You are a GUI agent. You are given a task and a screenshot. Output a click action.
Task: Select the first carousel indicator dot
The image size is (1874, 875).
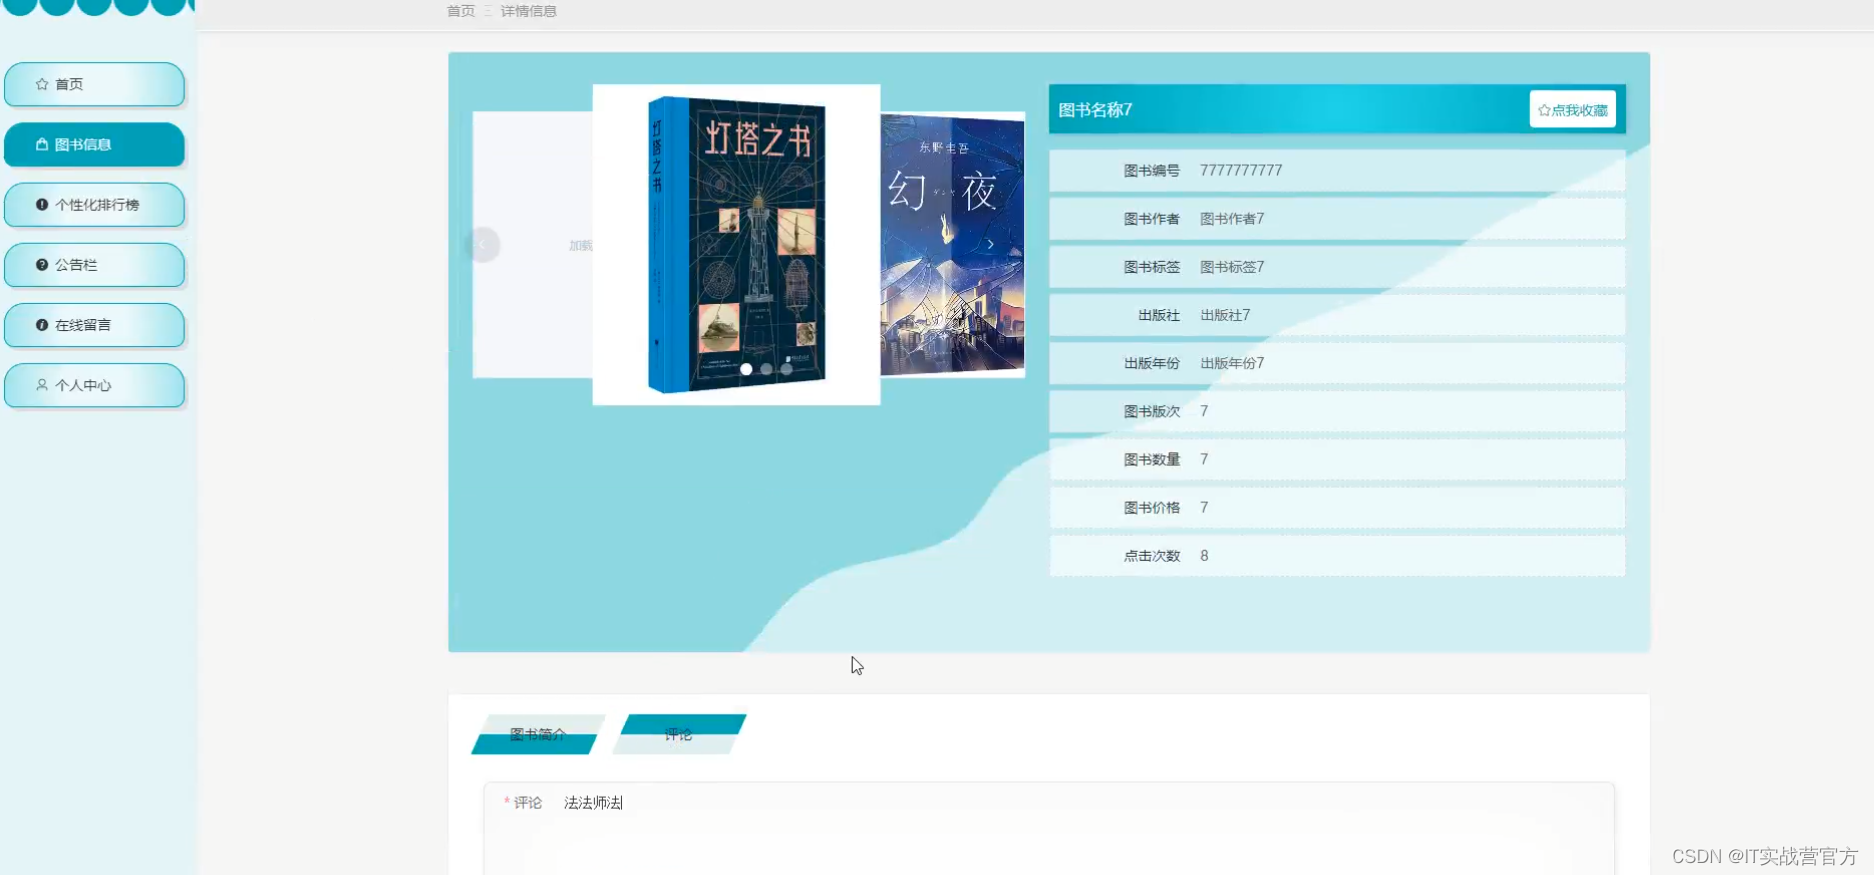(746, 369)
